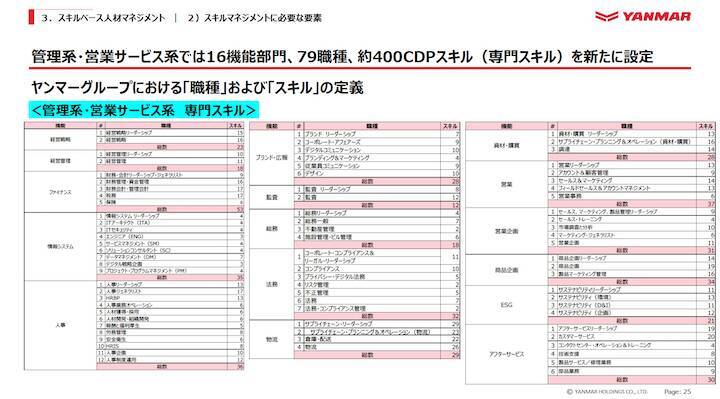This screenshot has height=399, width=720.
Task: Click the 'デザイン' job row
Action: tap(377, 173)
